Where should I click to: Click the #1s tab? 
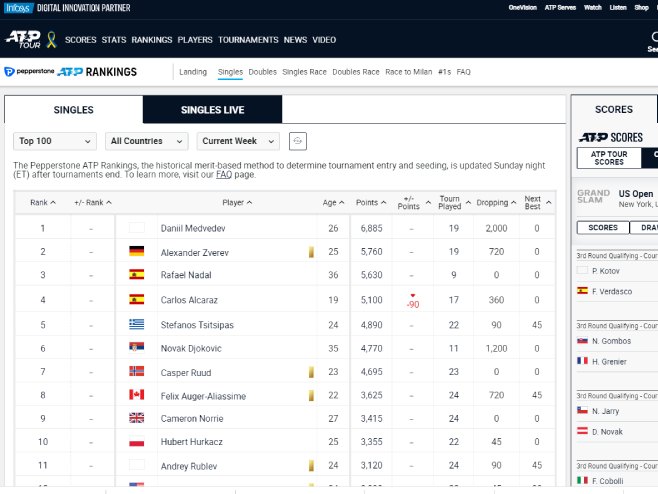tap(444, 72)
